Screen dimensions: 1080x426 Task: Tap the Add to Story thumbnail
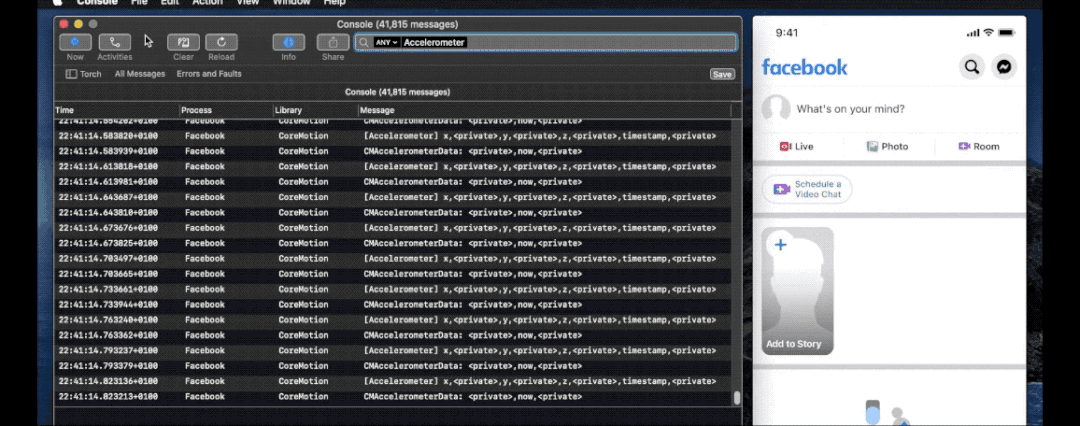[798, 291]
